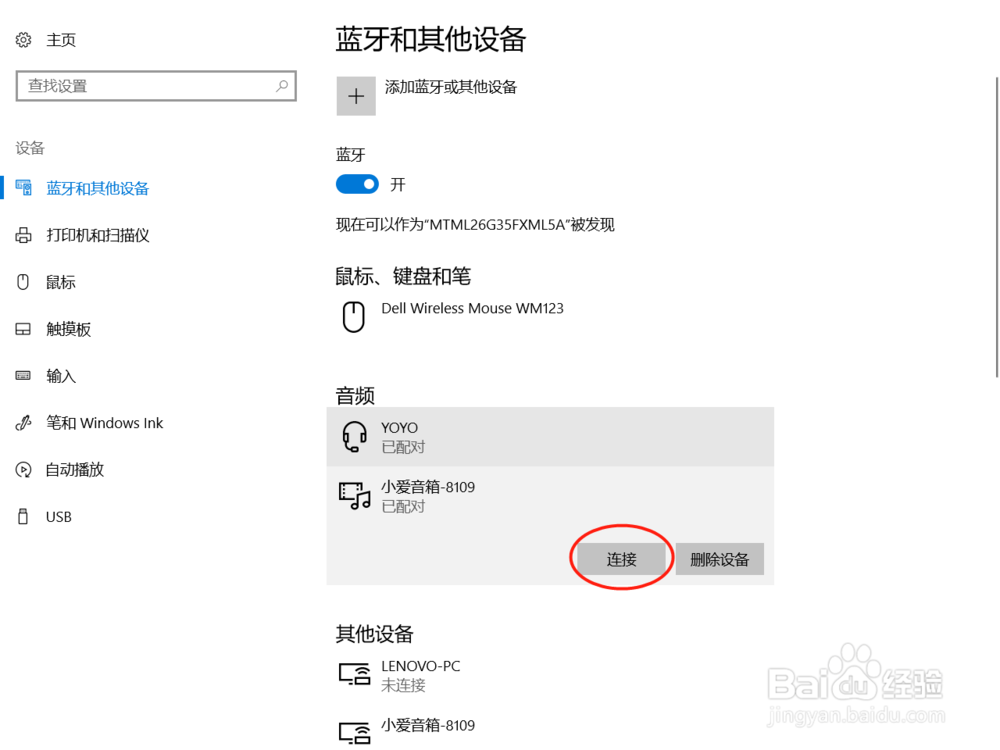Click the Dell Wireless Mouse icon

click(x=354, y=317)
